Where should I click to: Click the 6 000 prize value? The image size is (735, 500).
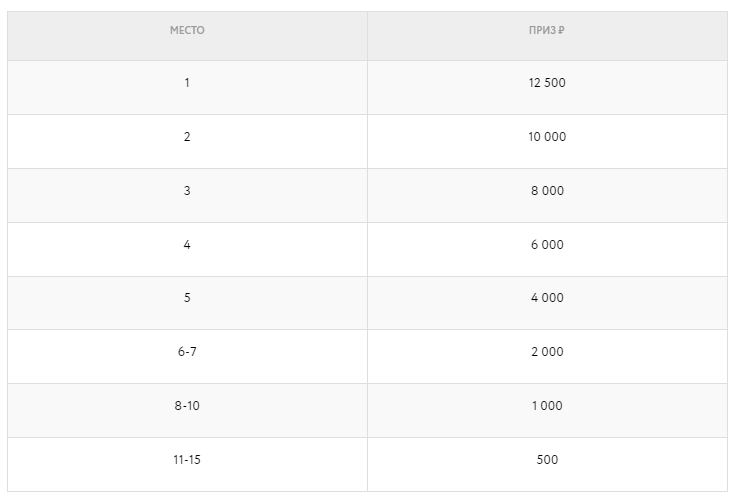click(547, 245)
